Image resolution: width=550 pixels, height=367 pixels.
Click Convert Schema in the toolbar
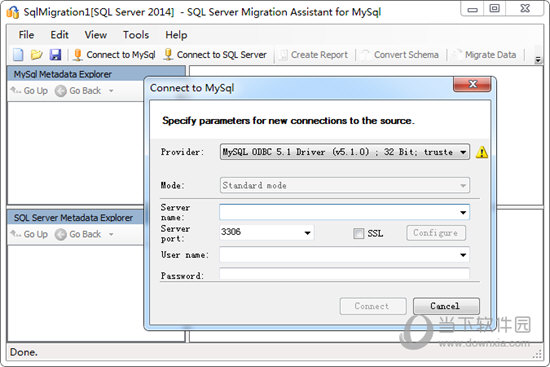(400, 55)
